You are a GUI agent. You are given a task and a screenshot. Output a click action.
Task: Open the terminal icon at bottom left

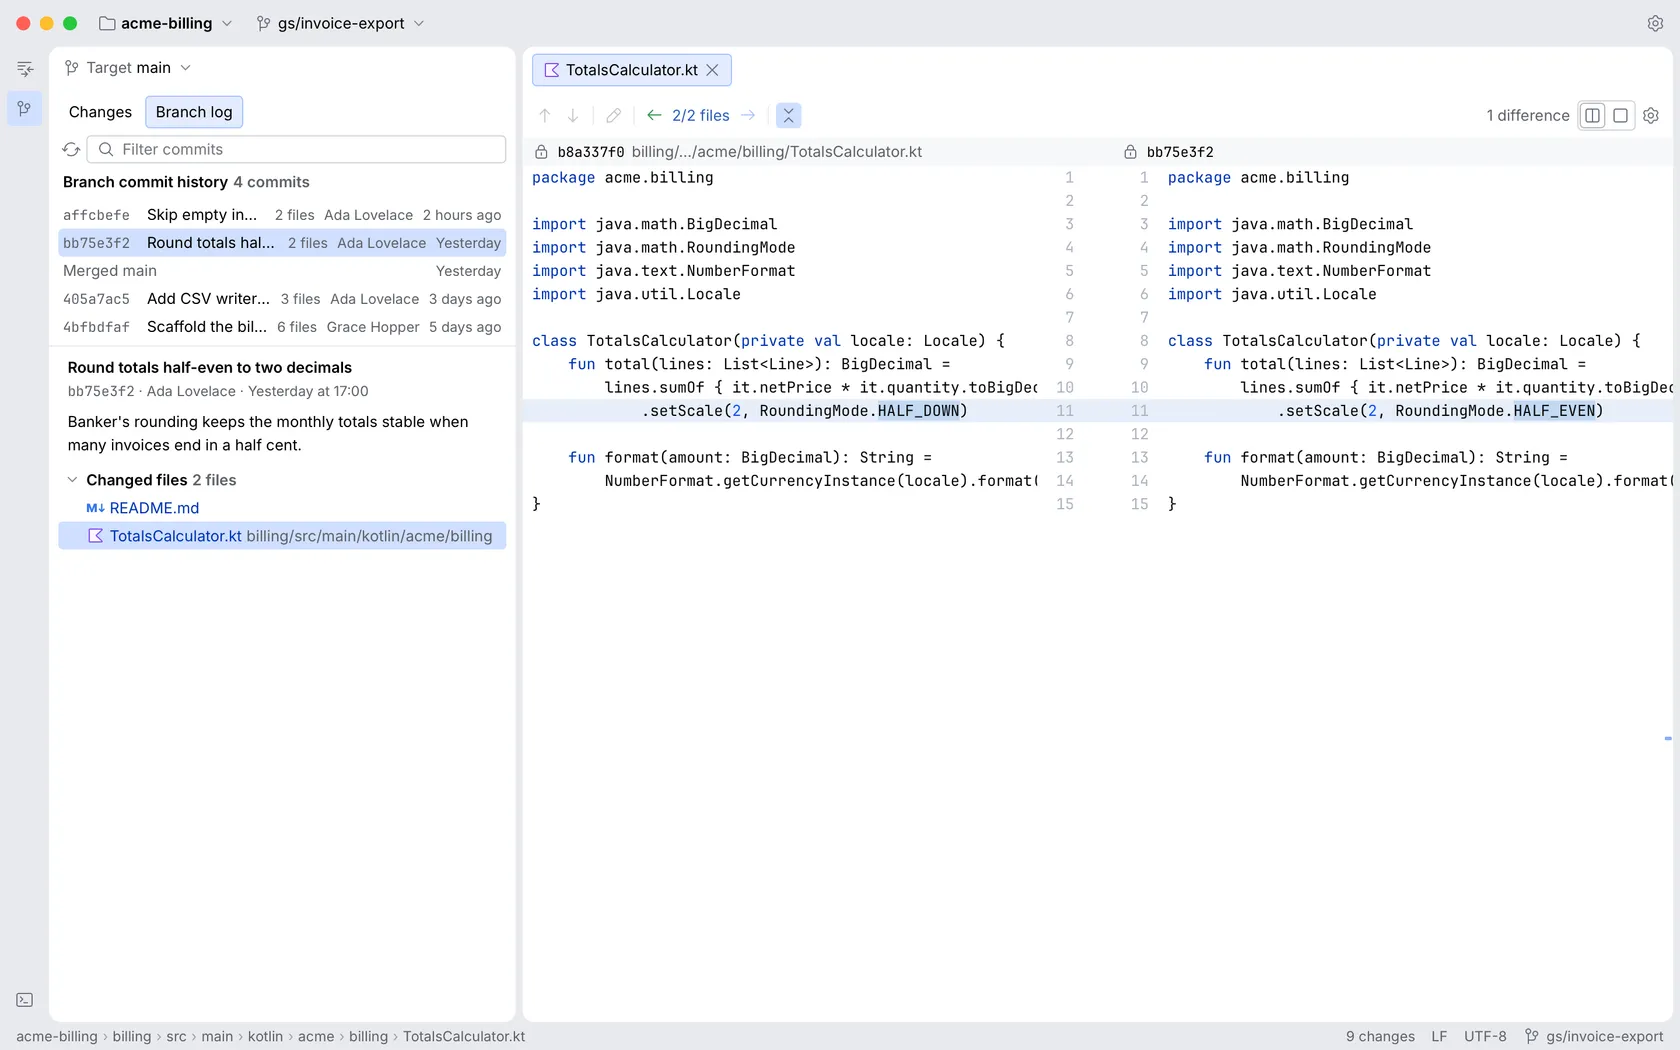(25, 1000)
